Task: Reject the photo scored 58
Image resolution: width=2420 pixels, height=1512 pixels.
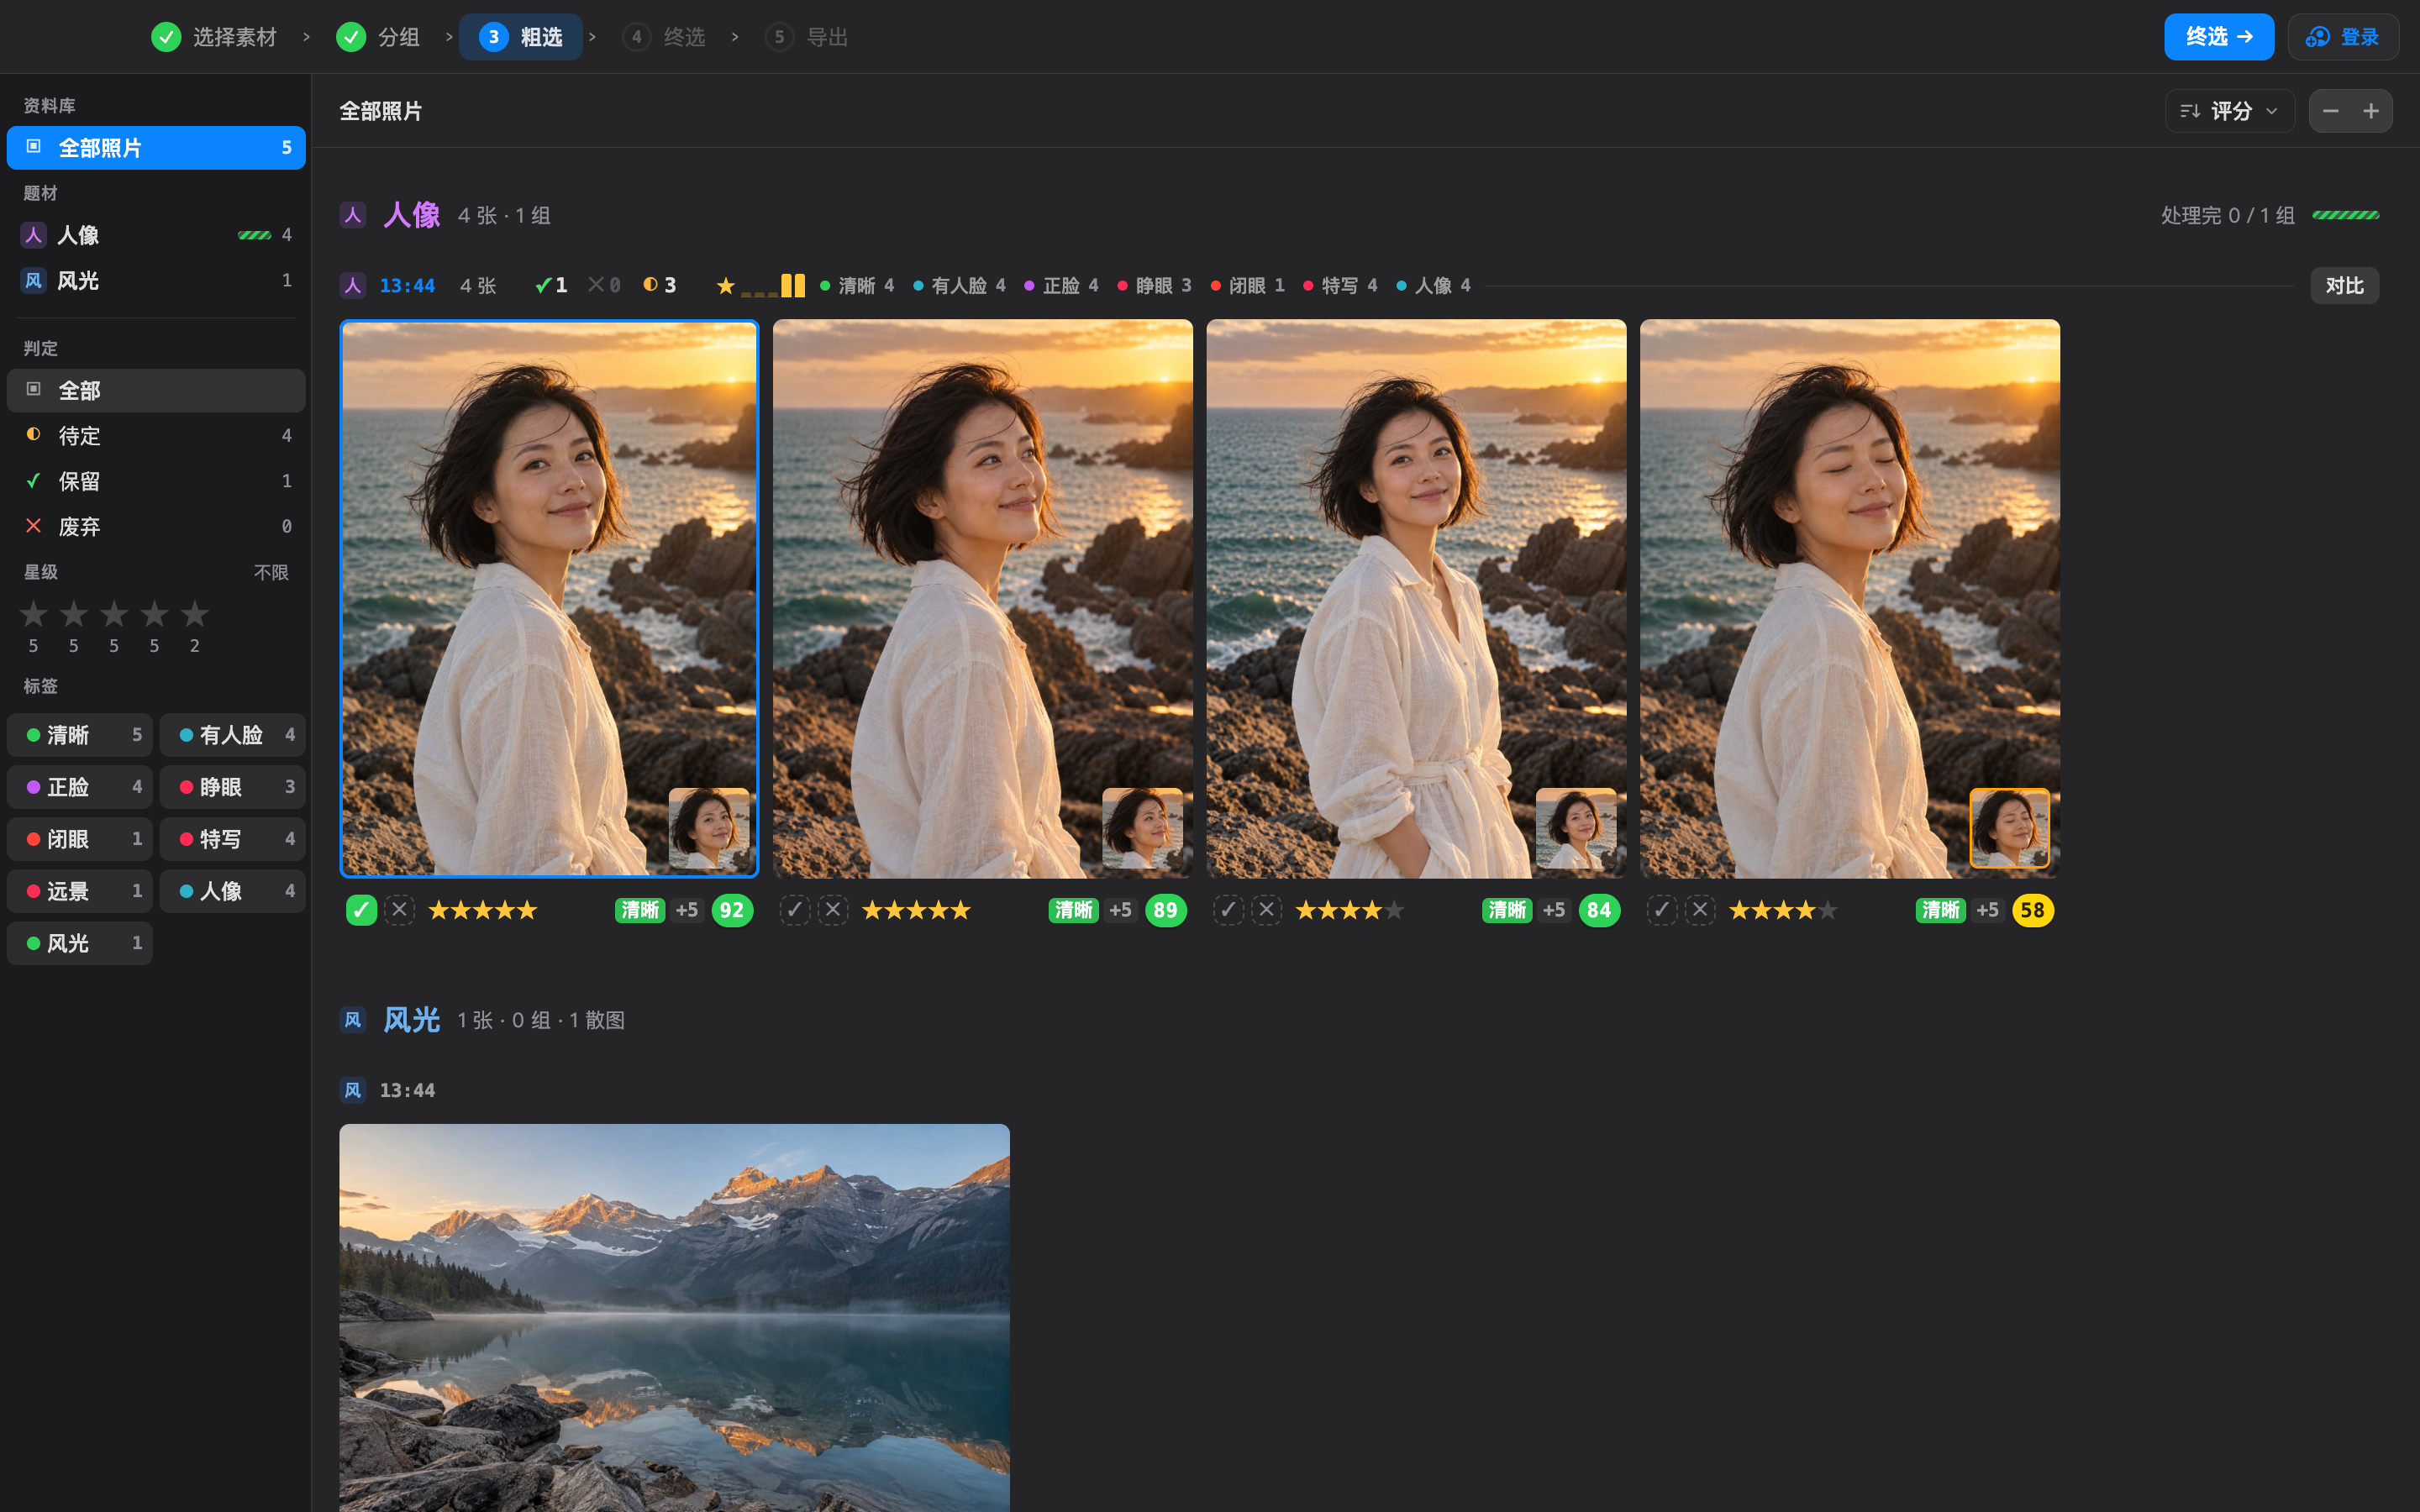Action: click(1700, 910)
